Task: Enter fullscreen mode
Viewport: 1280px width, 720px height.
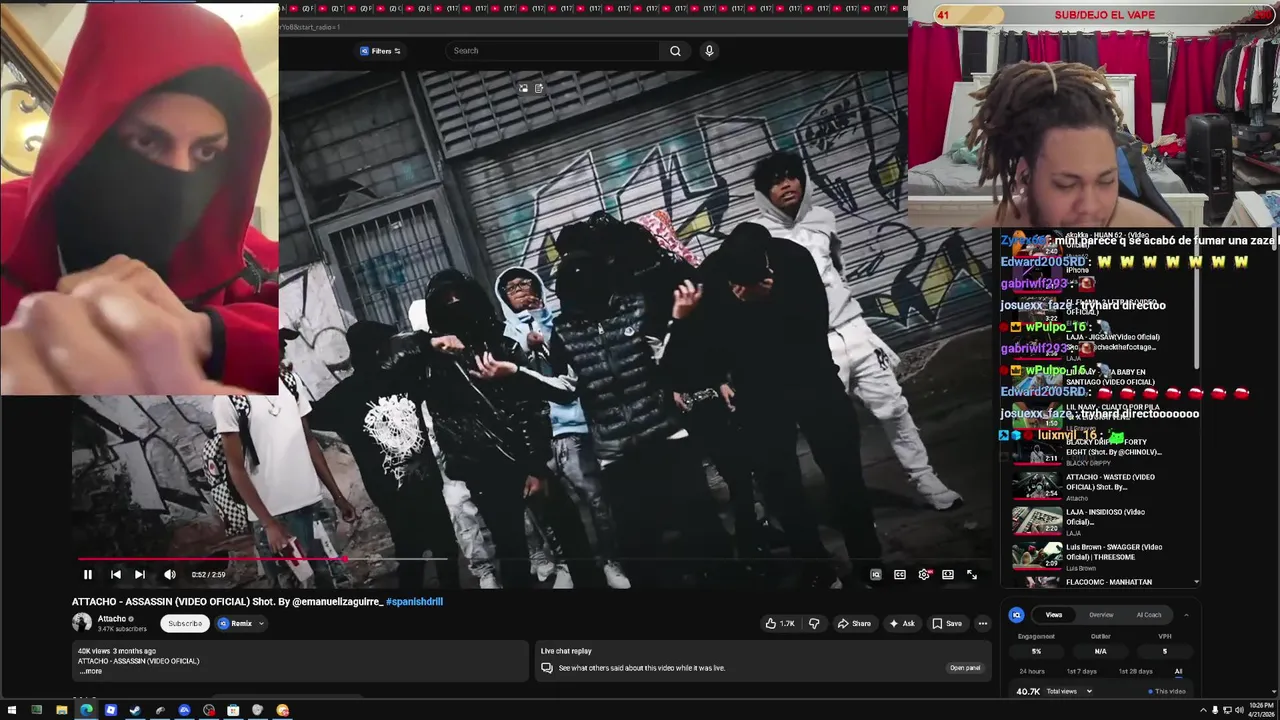Action: tap(972, 575)
